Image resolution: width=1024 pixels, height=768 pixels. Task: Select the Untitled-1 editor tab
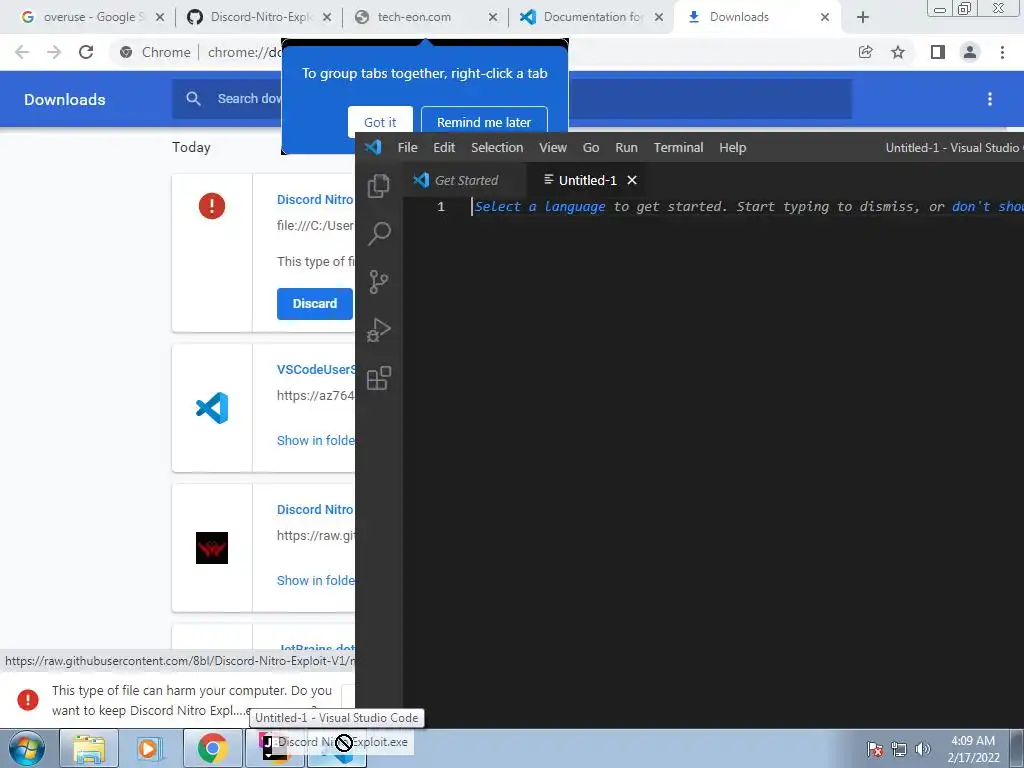587,180
